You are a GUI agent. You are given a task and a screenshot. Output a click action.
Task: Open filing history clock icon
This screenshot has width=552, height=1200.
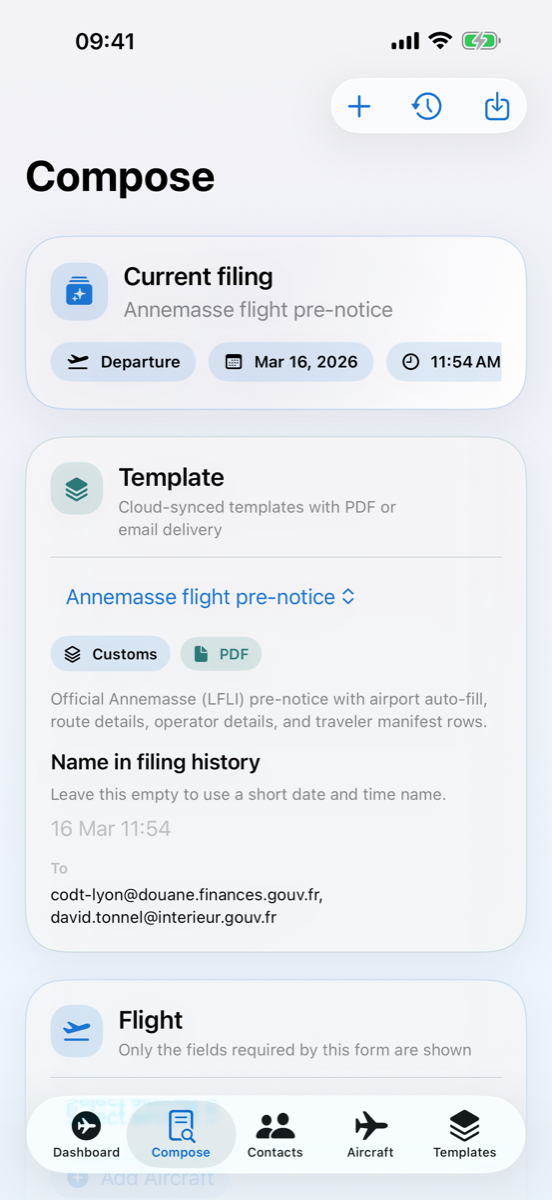pyautogui.click(x=427, y=106)
